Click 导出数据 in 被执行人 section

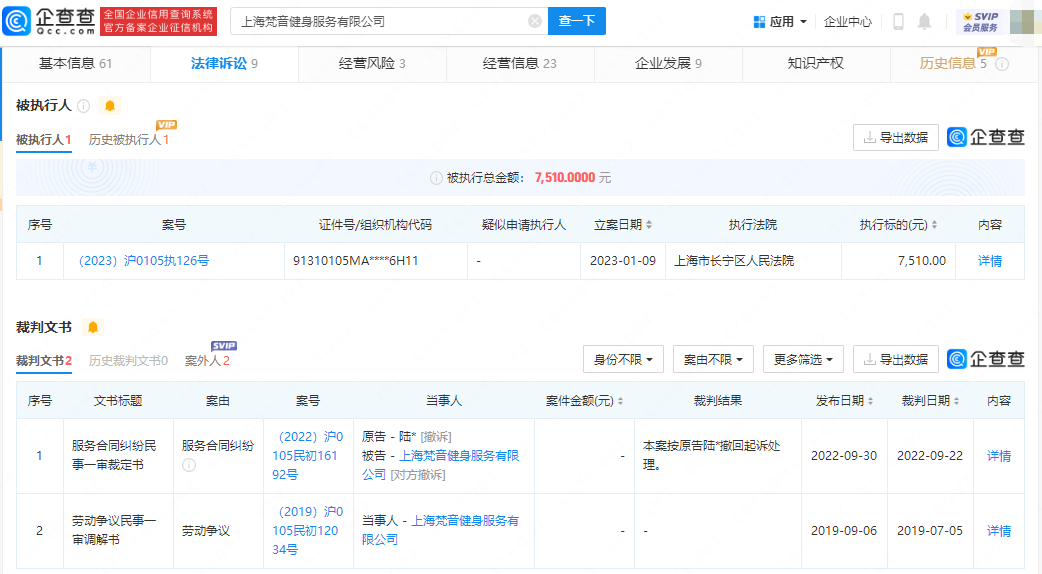896,138
